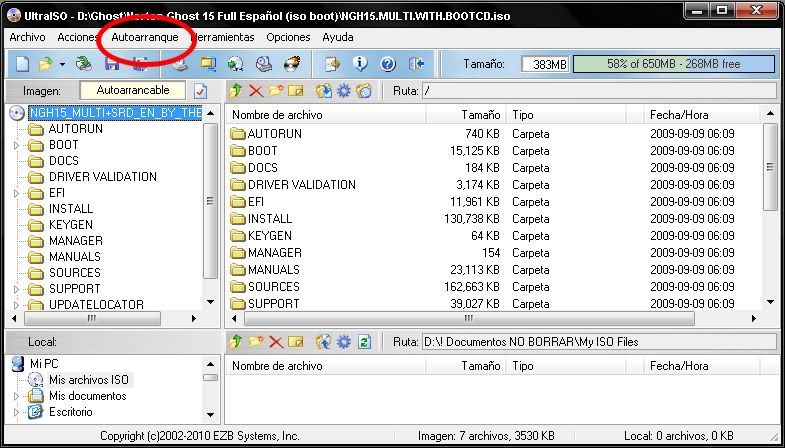Screen dimensions: 785x448
Task: Expand Mis documentos in Local tree
Action: coord(16,396)
